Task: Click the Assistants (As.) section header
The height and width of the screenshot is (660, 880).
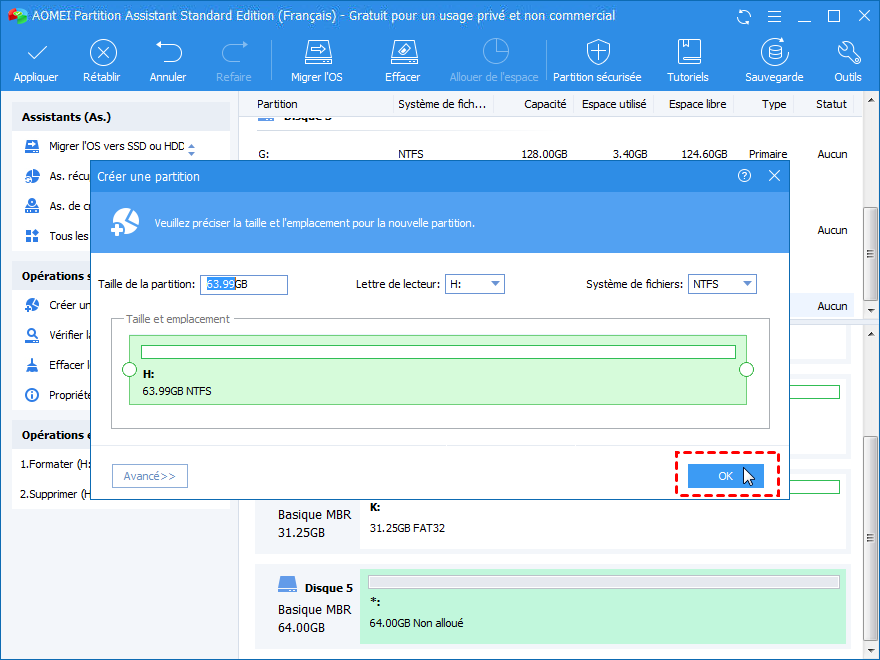Action: (x=121, y=117)
